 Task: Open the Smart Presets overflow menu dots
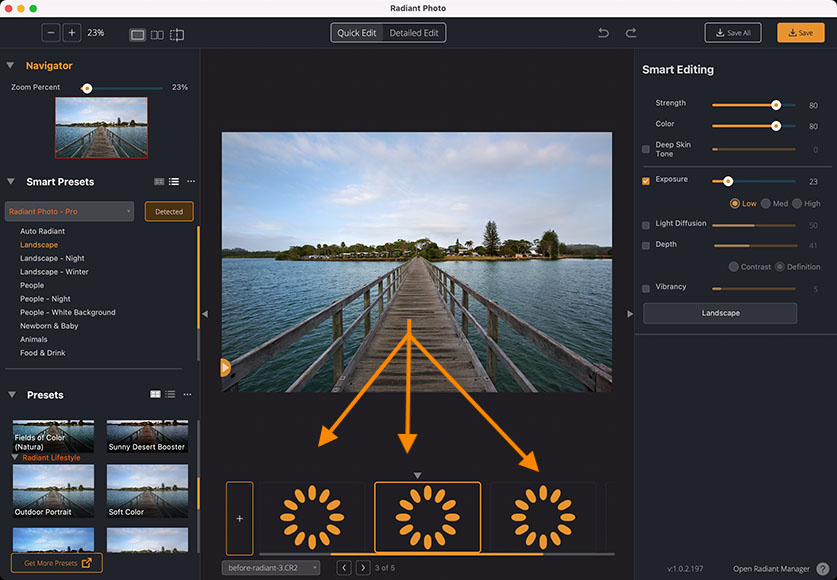pyautogui.click(x=190, y=181)
